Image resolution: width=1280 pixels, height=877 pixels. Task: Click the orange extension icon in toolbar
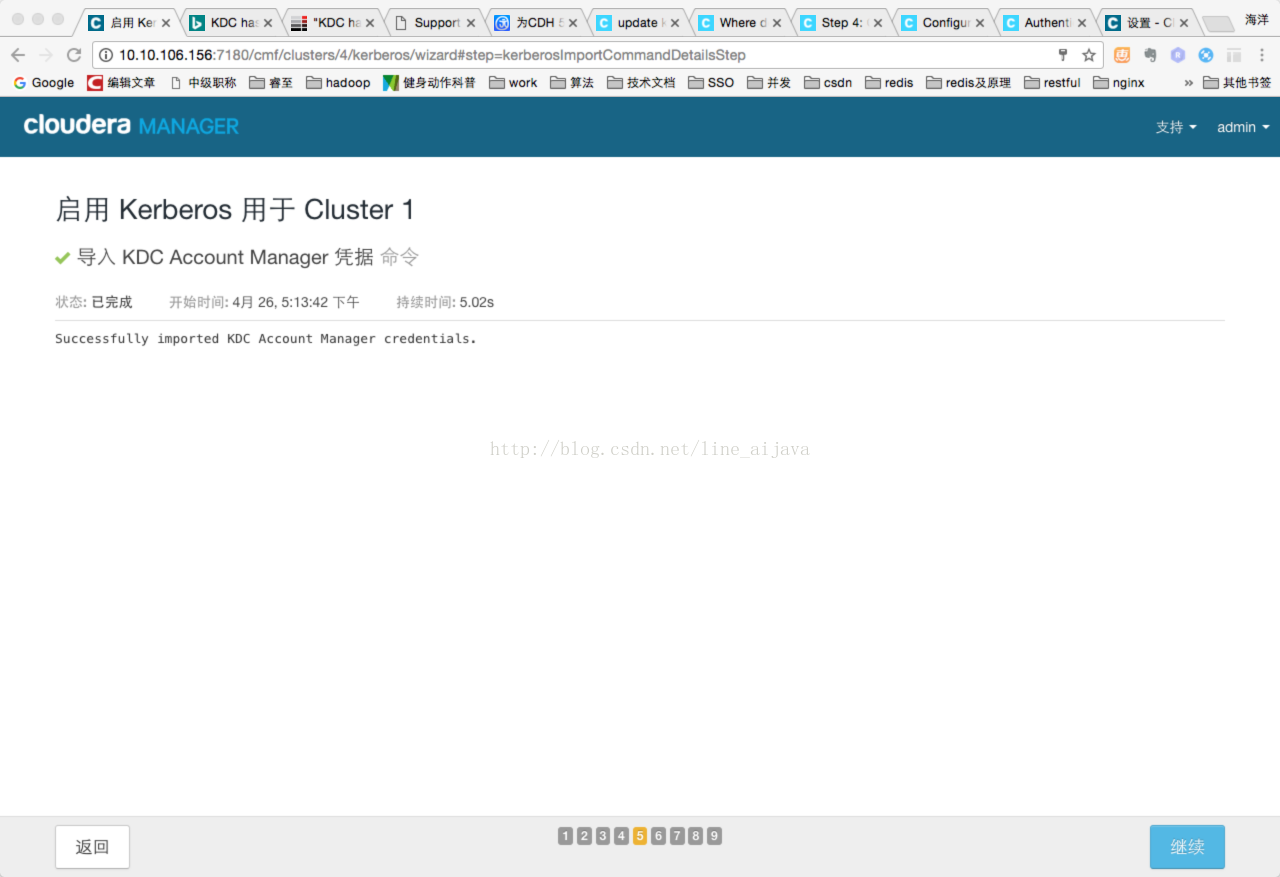(x=1122, y=55)
